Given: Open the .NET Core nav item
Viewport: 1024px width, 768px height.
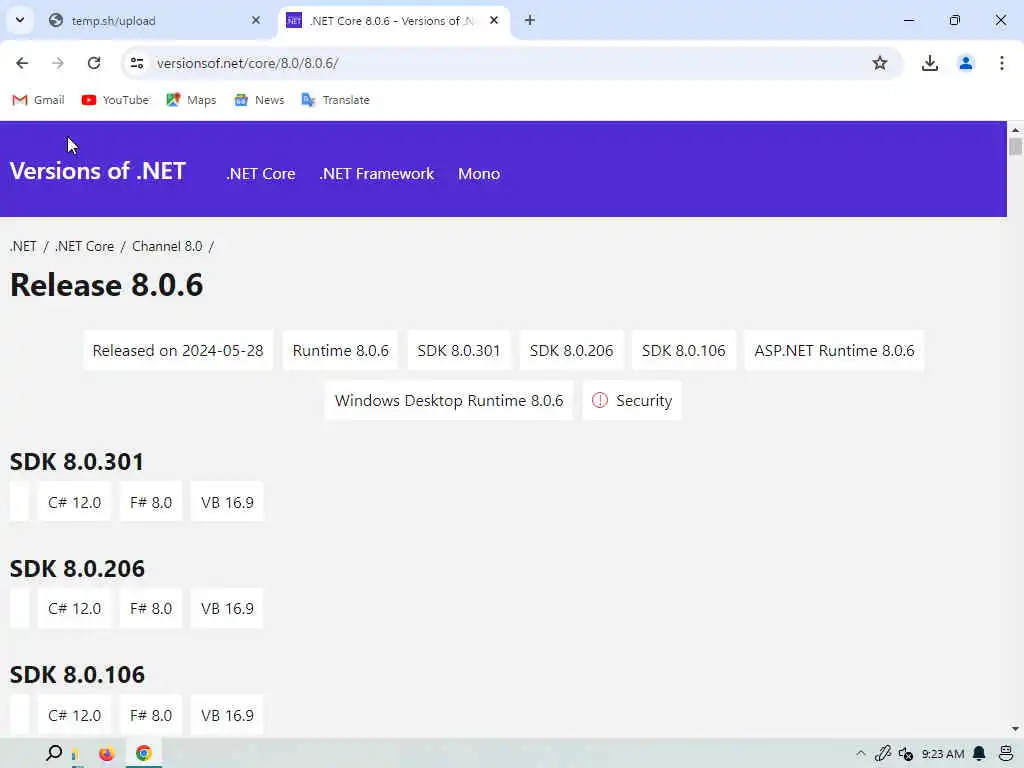Looking at the screenshot, I should click(261, 174).
